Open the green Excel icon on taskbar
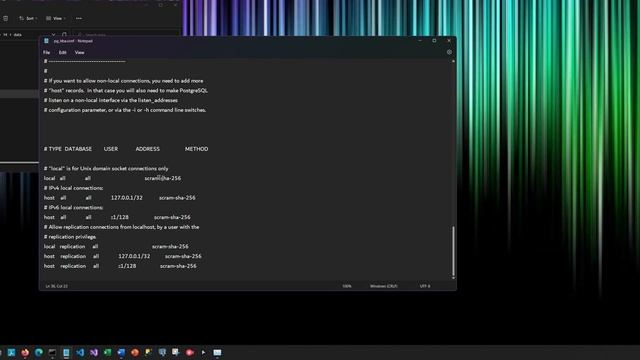 [x=107, y=352]
